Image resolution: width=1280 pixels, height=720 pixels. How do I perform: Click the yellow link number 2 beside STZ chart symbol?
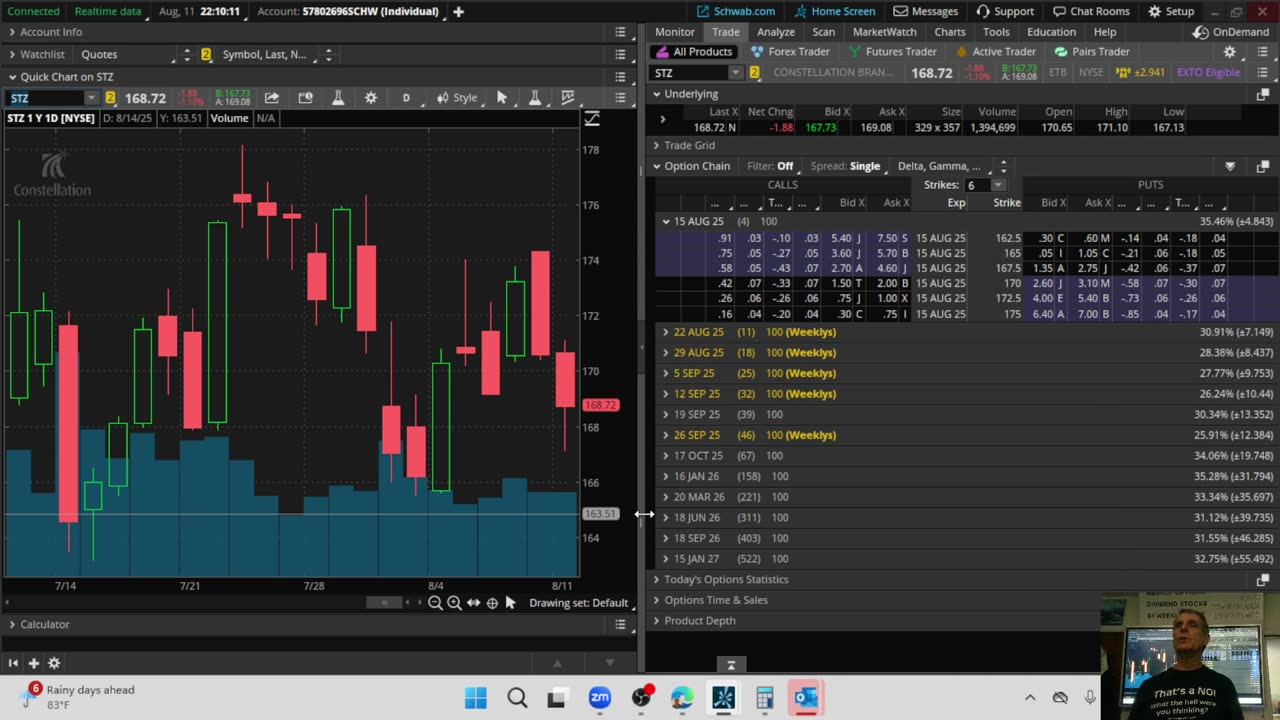click(110, 97)
